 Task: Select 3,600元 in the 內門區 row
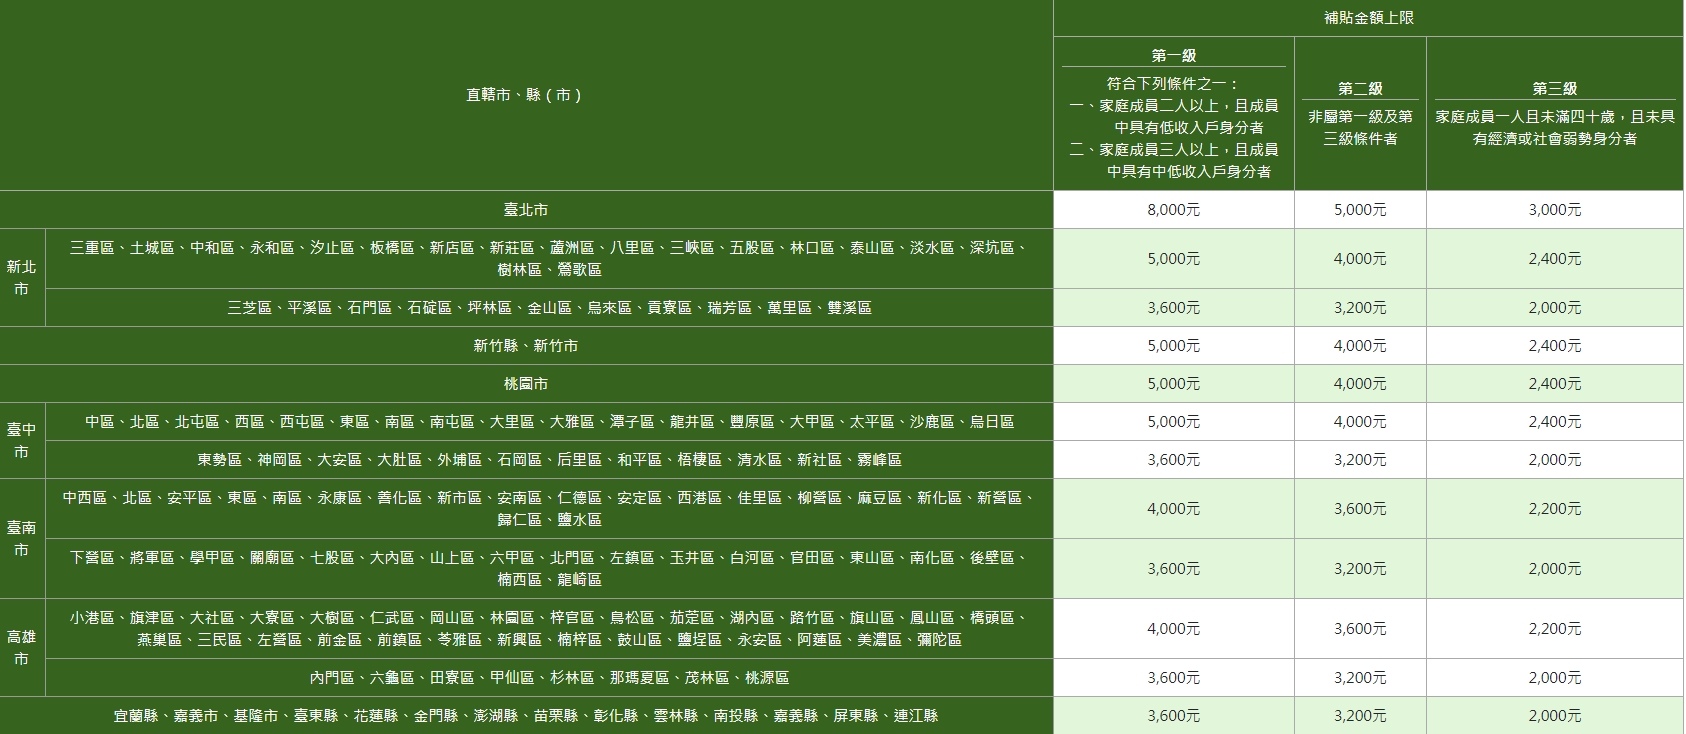(1173, 678)
